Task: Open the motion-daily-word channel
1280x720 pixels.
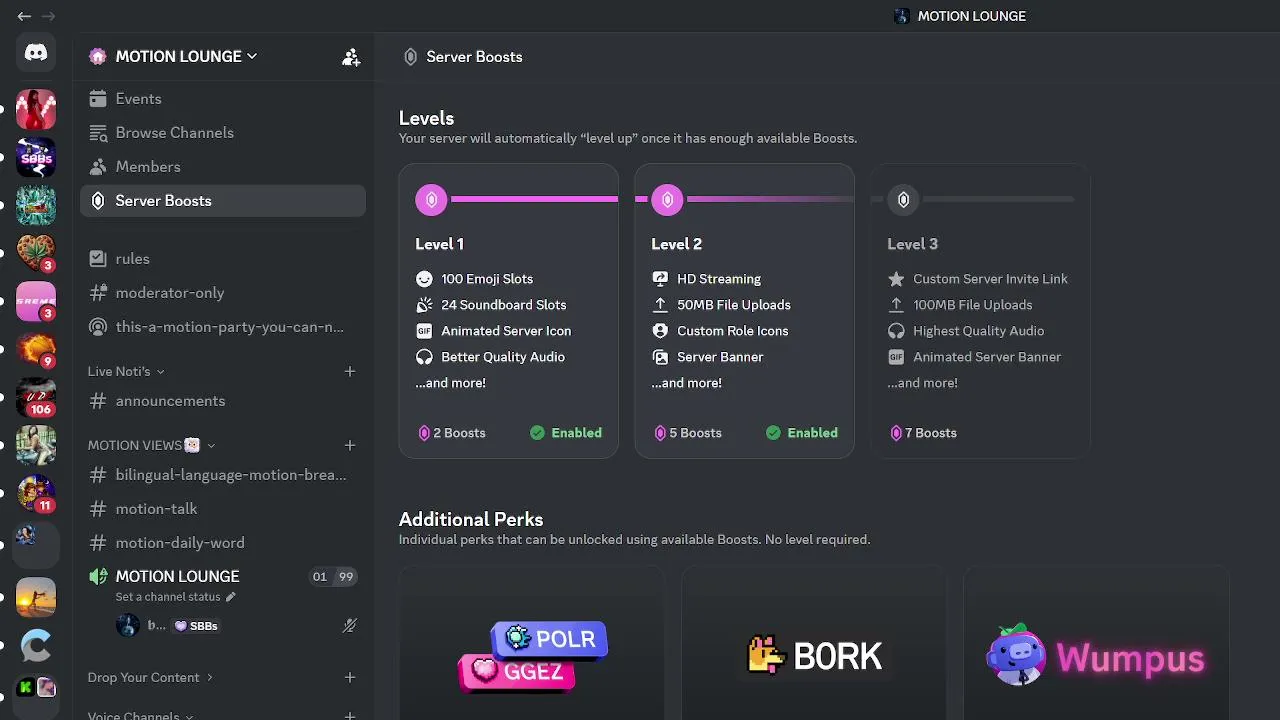Action: point(223,543)
